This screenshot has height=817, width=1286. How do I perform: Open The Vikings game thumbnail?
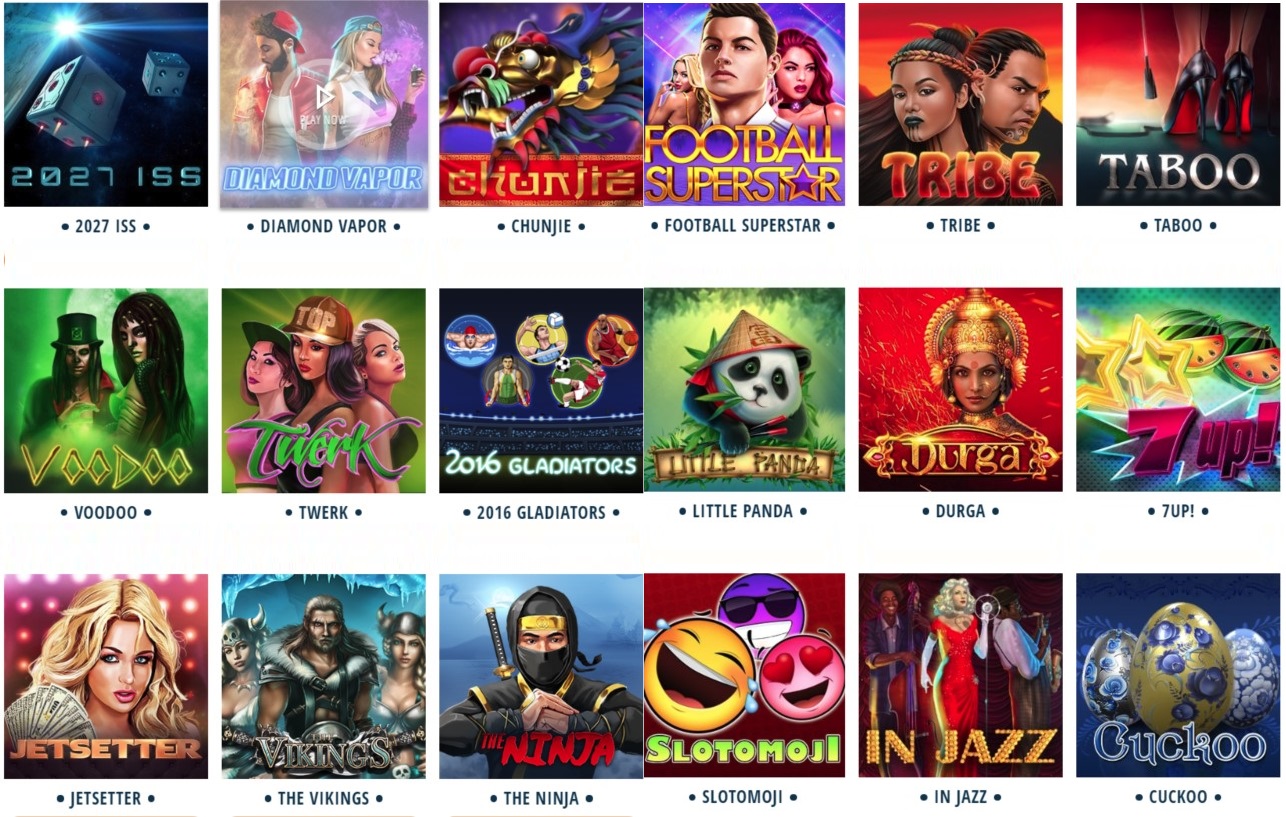point(323,676)
